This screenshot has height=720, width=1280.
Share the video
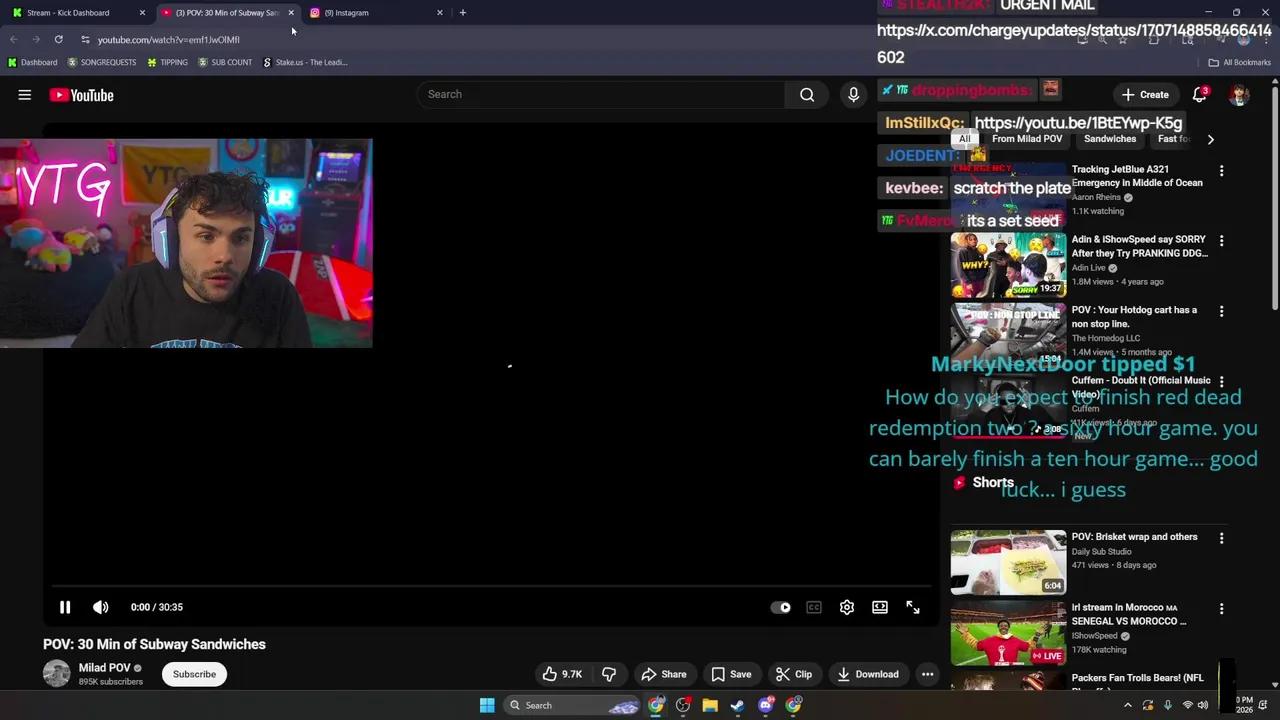coord(664,674)
